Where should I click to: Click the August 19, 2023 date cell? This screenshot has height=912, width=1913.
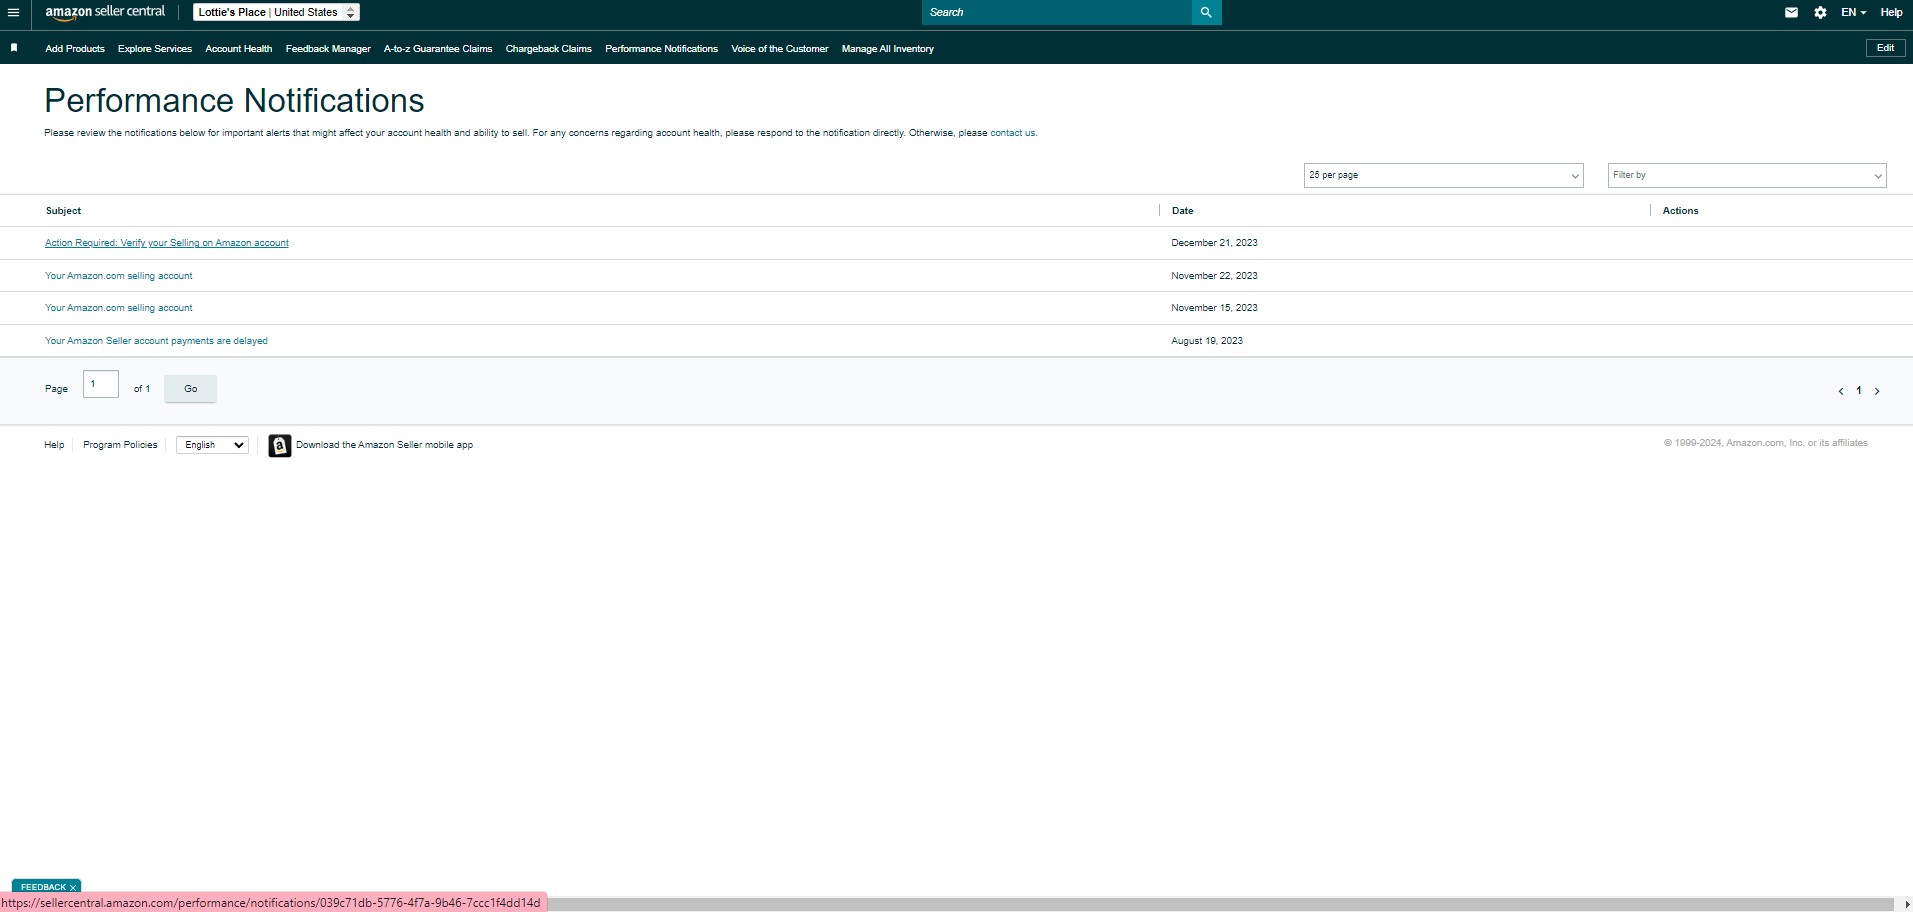click(x=1207, y=341)
